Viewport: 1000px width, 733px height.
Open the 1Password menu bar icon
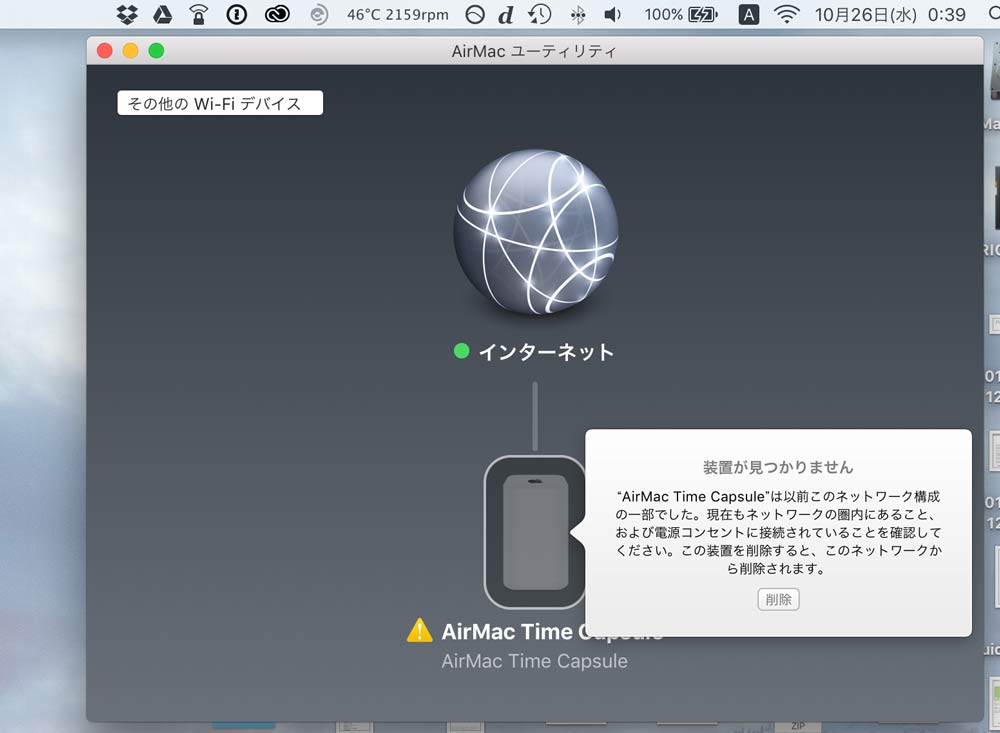pyautogui.click(x=237, y=14)
